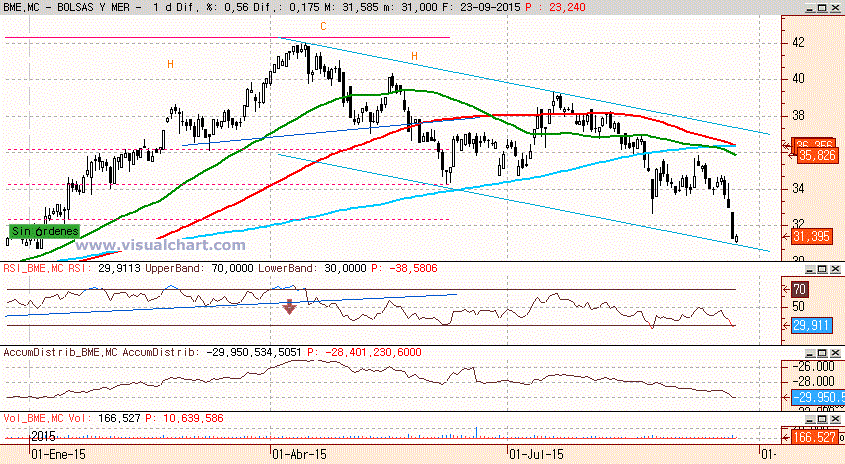Click 'UpperBand: 70,0000' parameter text
The width and height of the screenshot is (845, 464).
click(x=199, y=268)
